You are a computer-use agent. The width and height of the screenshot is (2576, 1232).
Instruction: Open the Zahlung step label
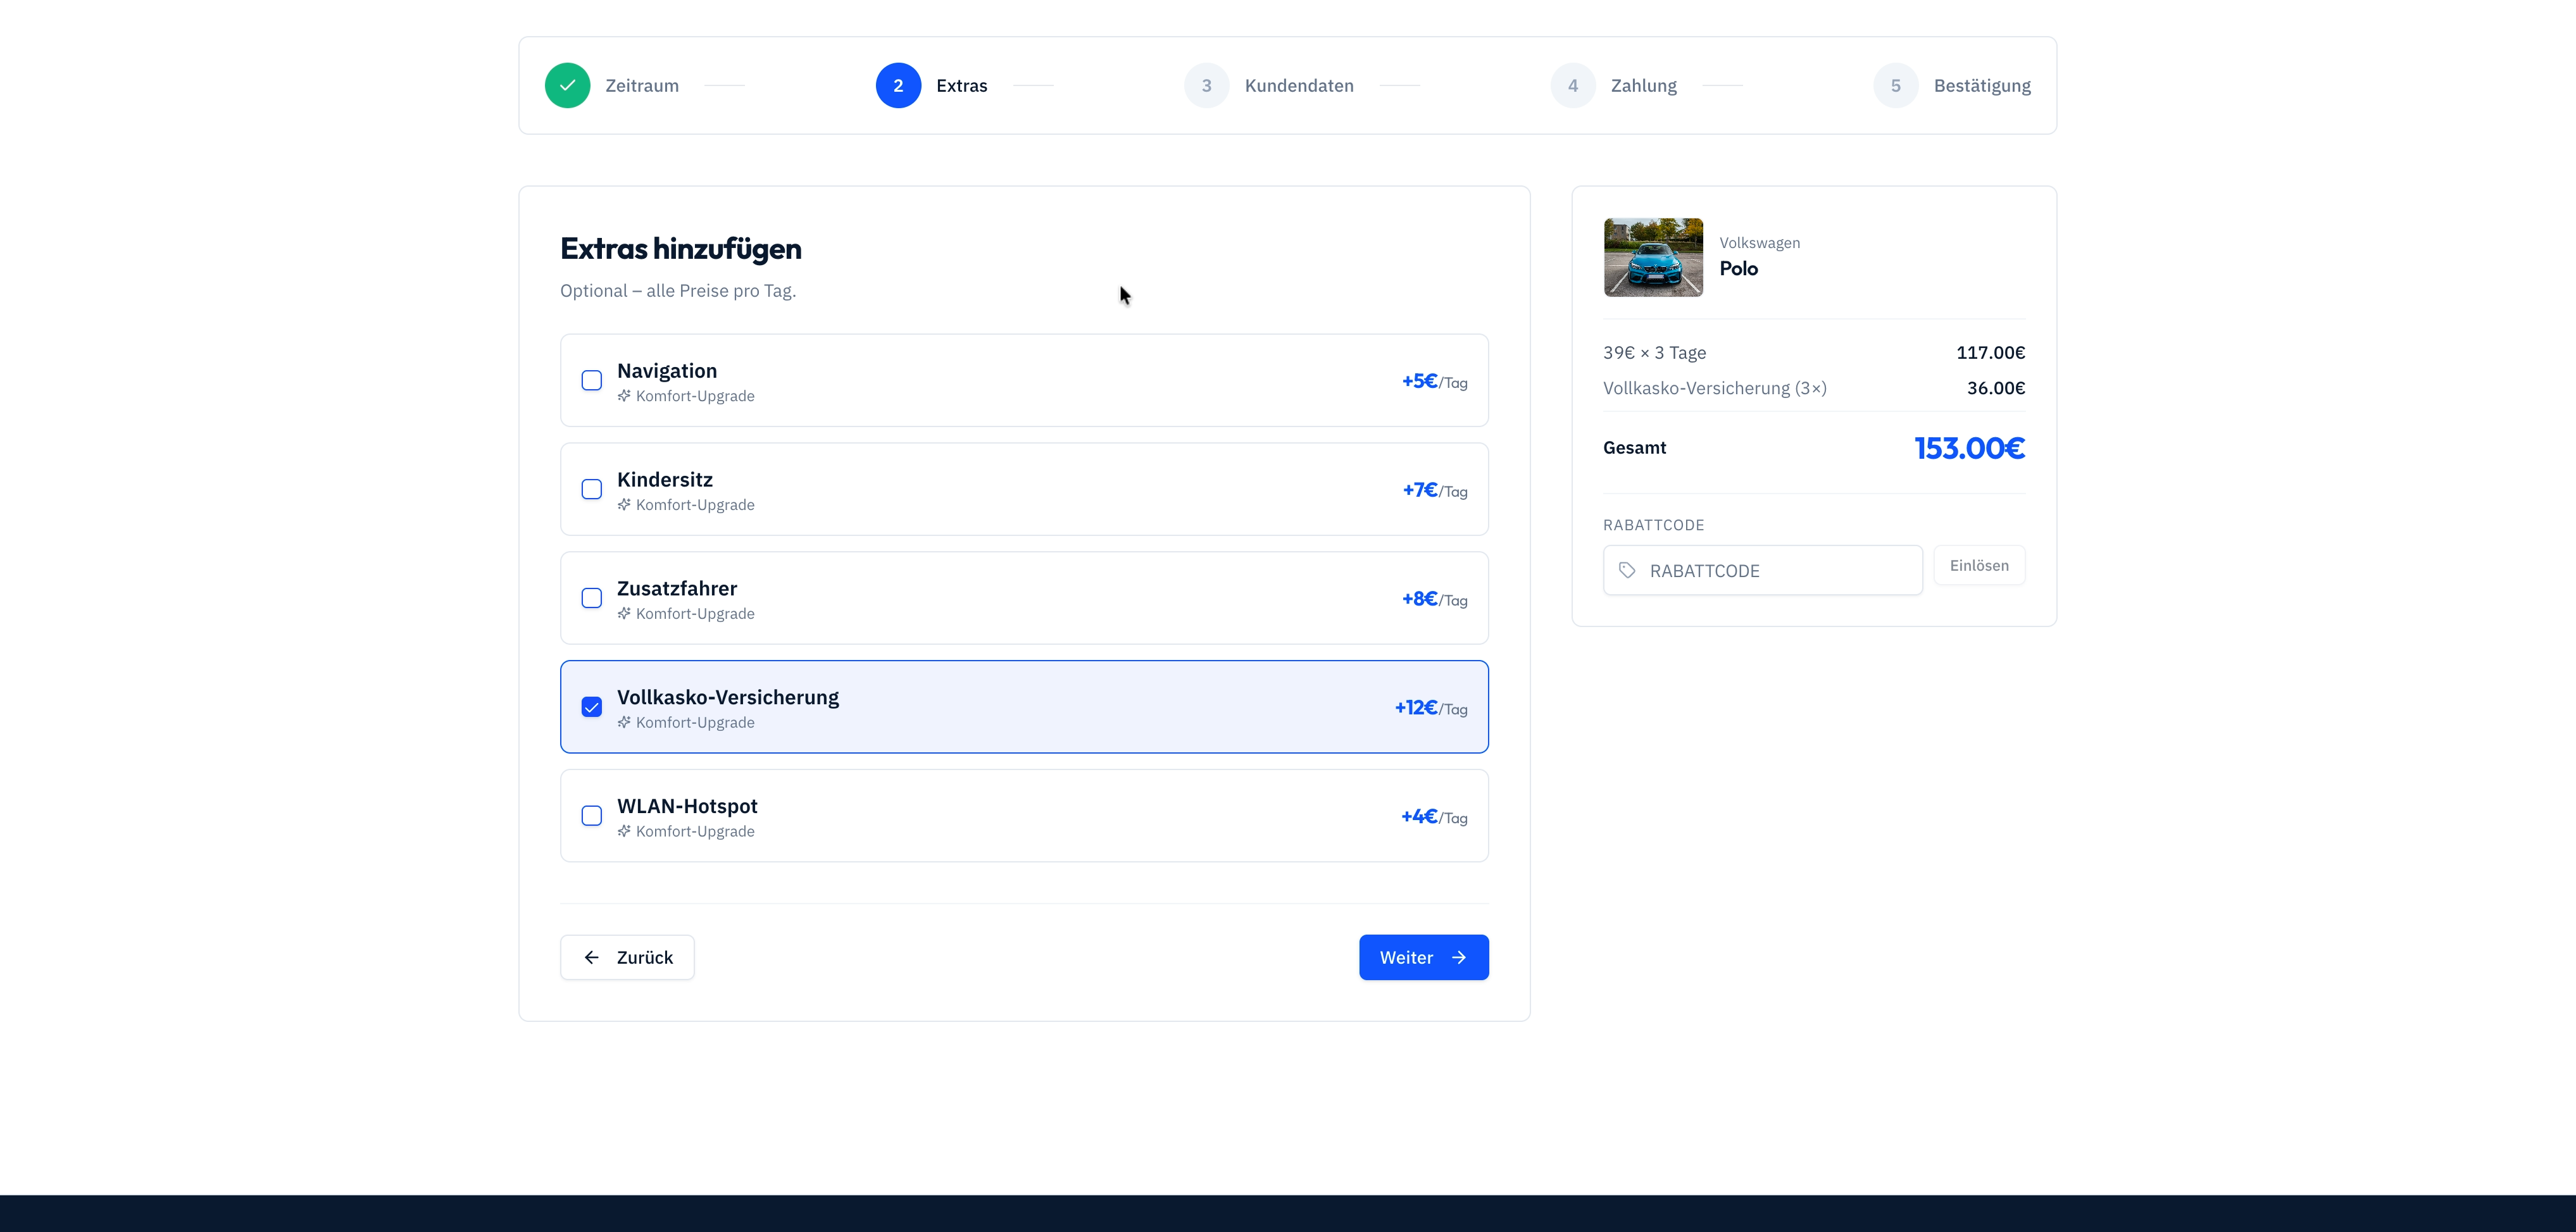click(1644, 86)
